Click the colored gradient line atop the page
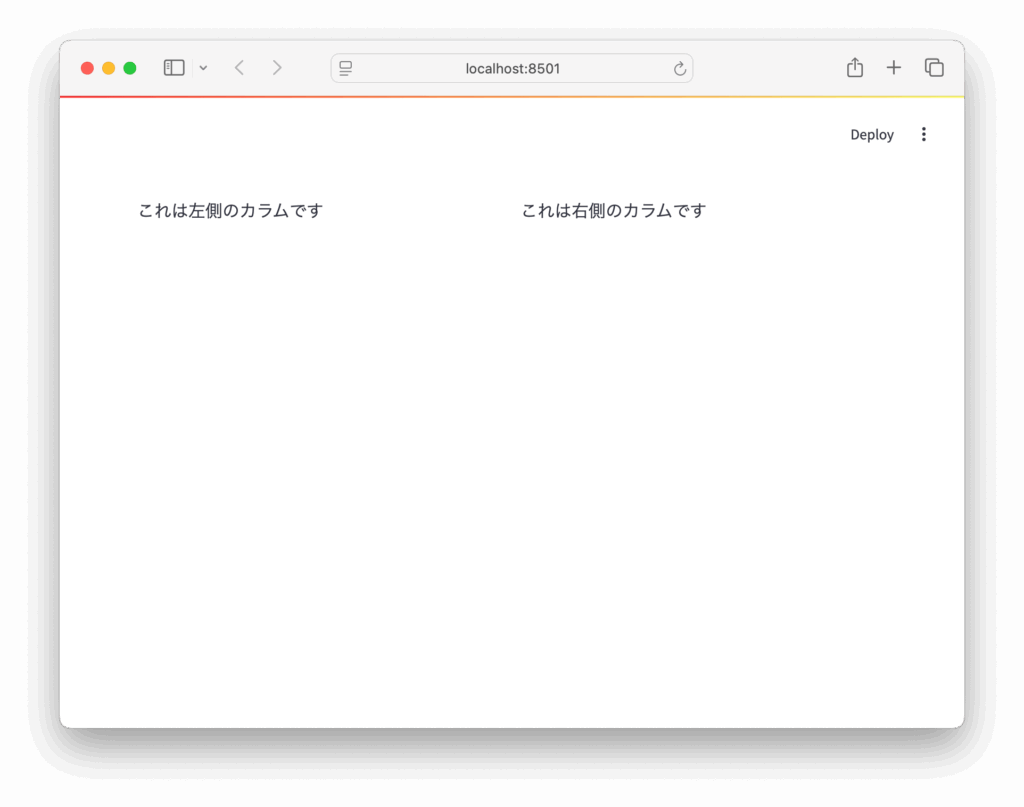The width and height of the screenshot is (1024, 807). 512,97
